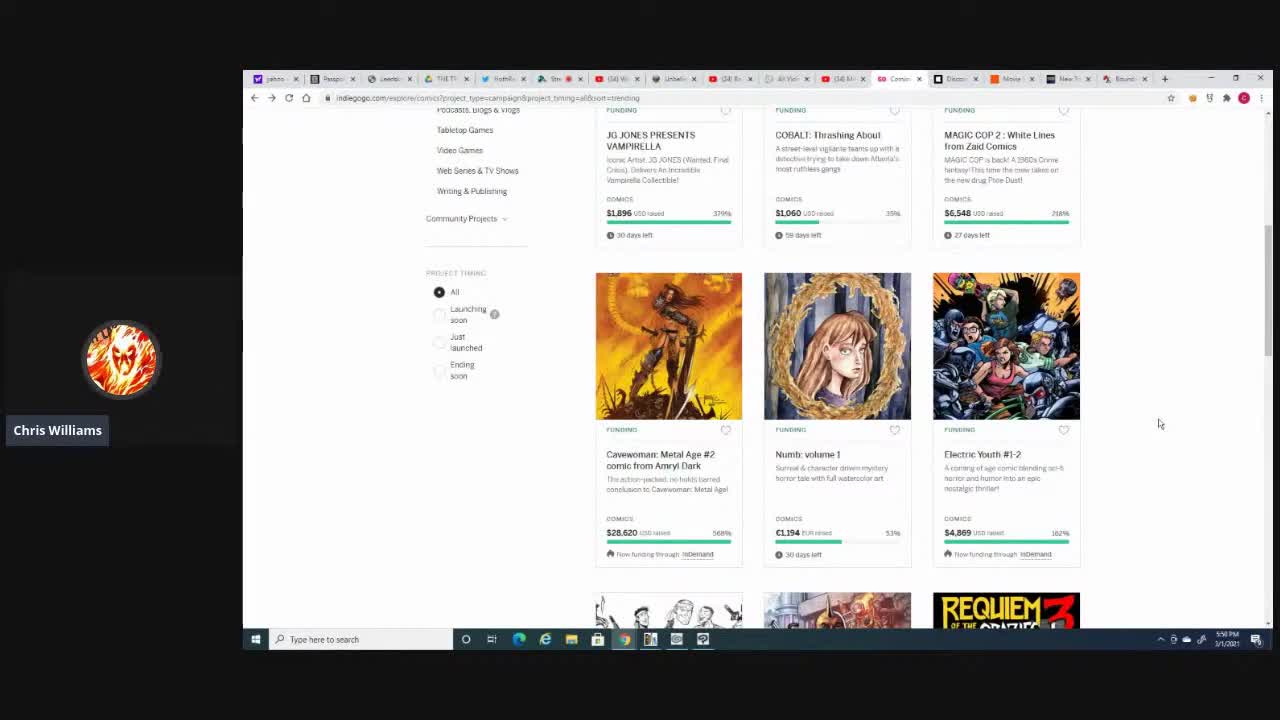
Task: Go back with the browser back arrow
Action: point(254,98)
